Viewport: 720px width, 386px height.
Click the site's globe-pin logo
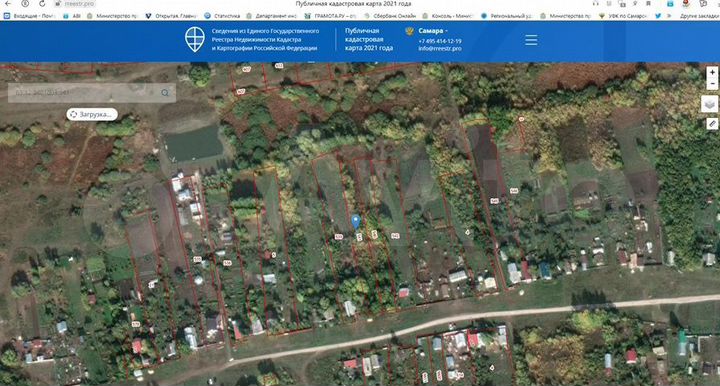click(195, 39)
